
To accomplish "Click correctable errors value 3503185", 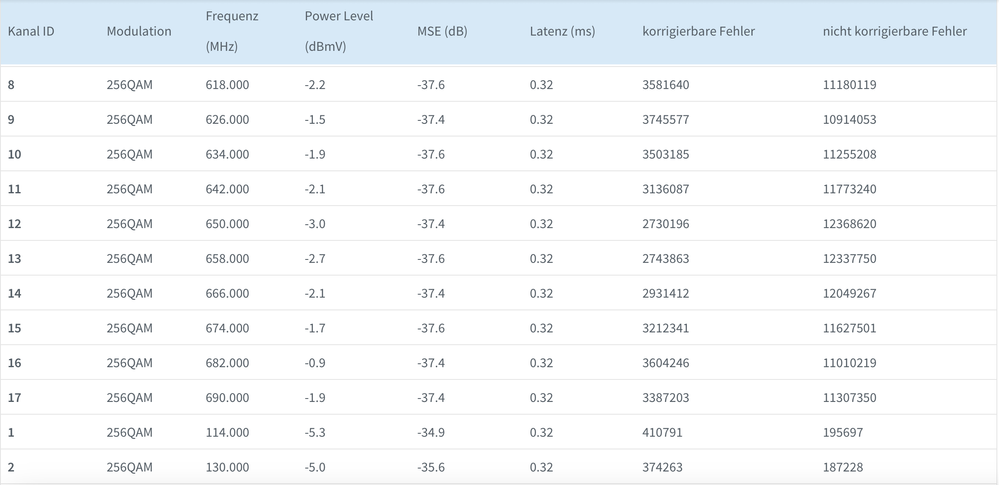I will [666, 154].
